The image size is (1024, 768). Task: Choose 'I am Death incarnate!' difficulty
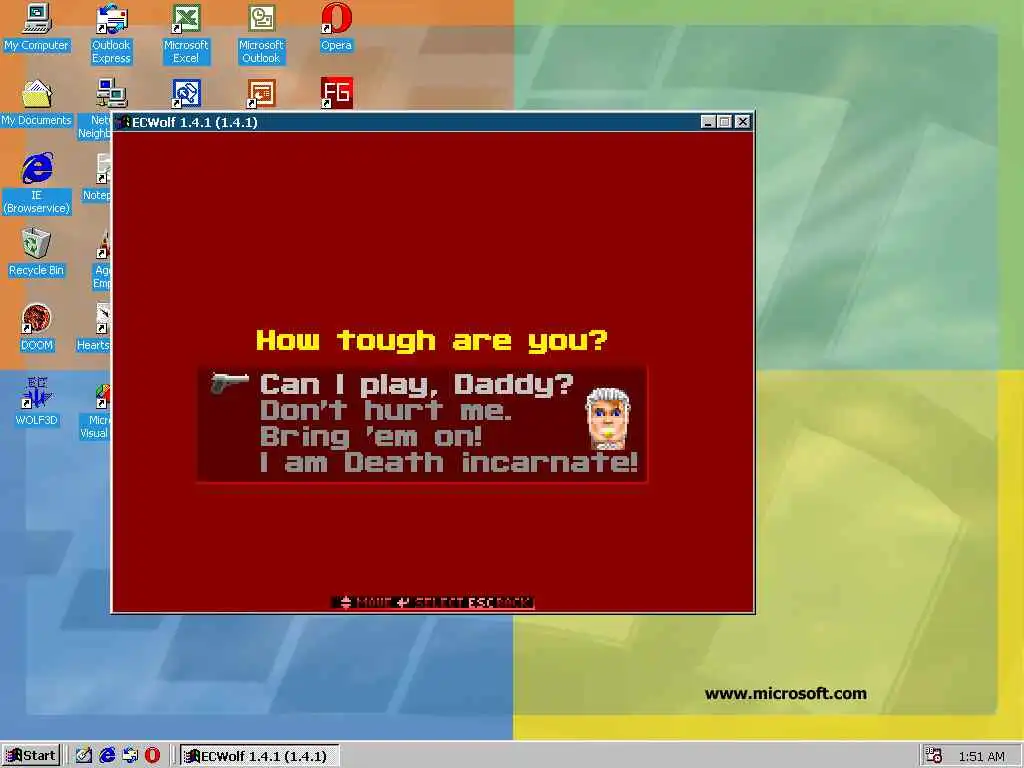(x=448, y=463)
